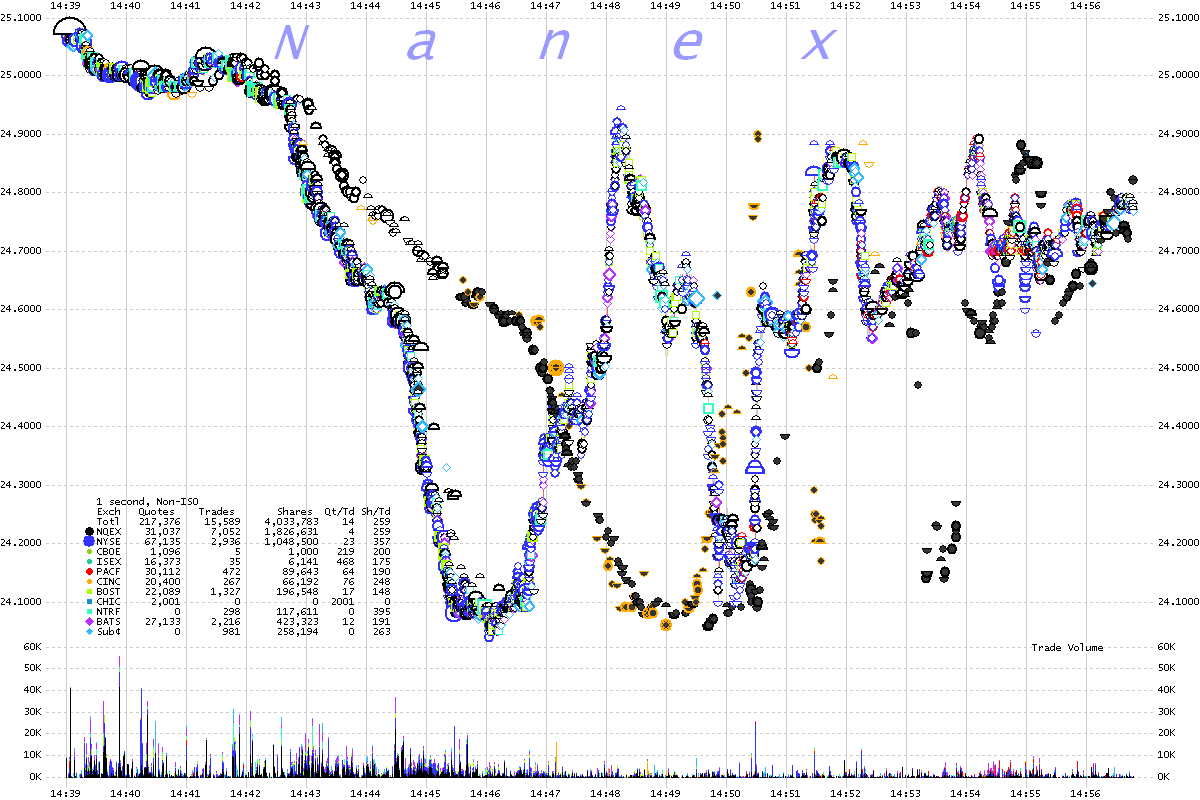Select the green CBOE legend dot
The height and width of the screenshot is (800, 1200).
point(90,551)
